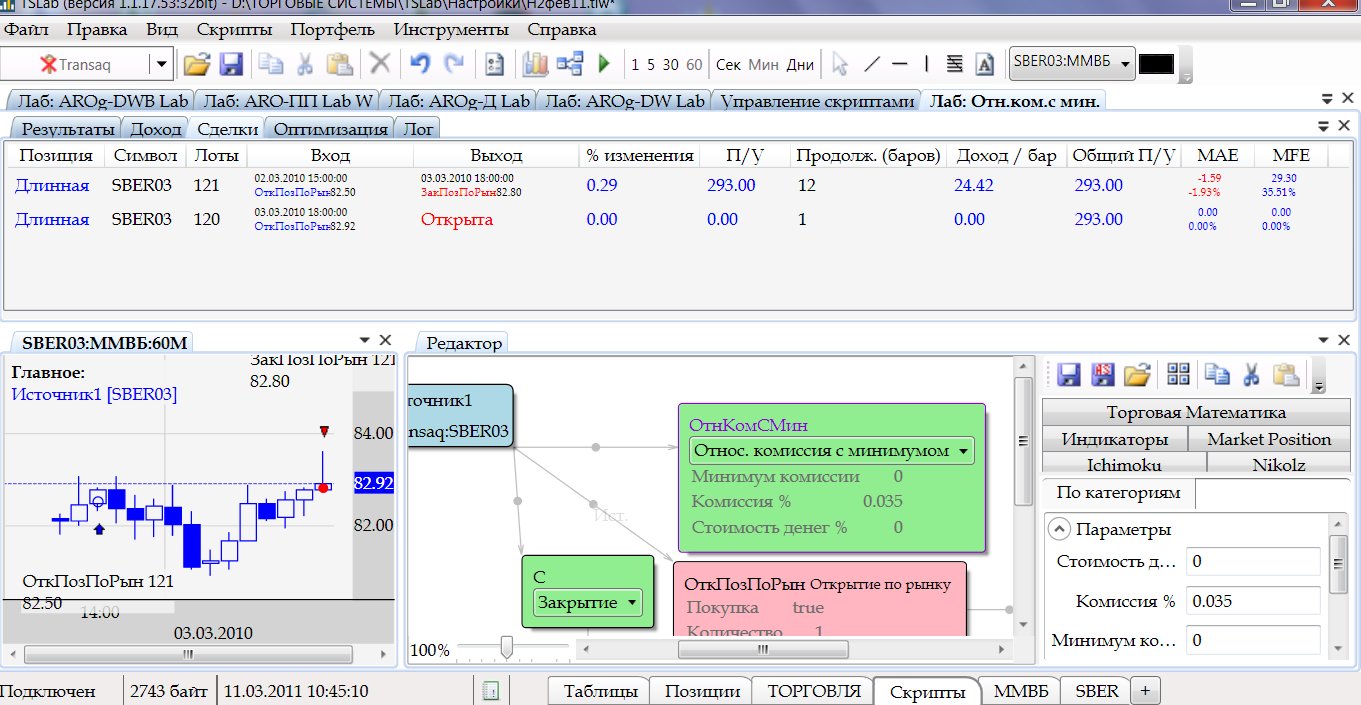
Task: Click the scissors icon in editor toolbar
Action: coord(1250,375)
